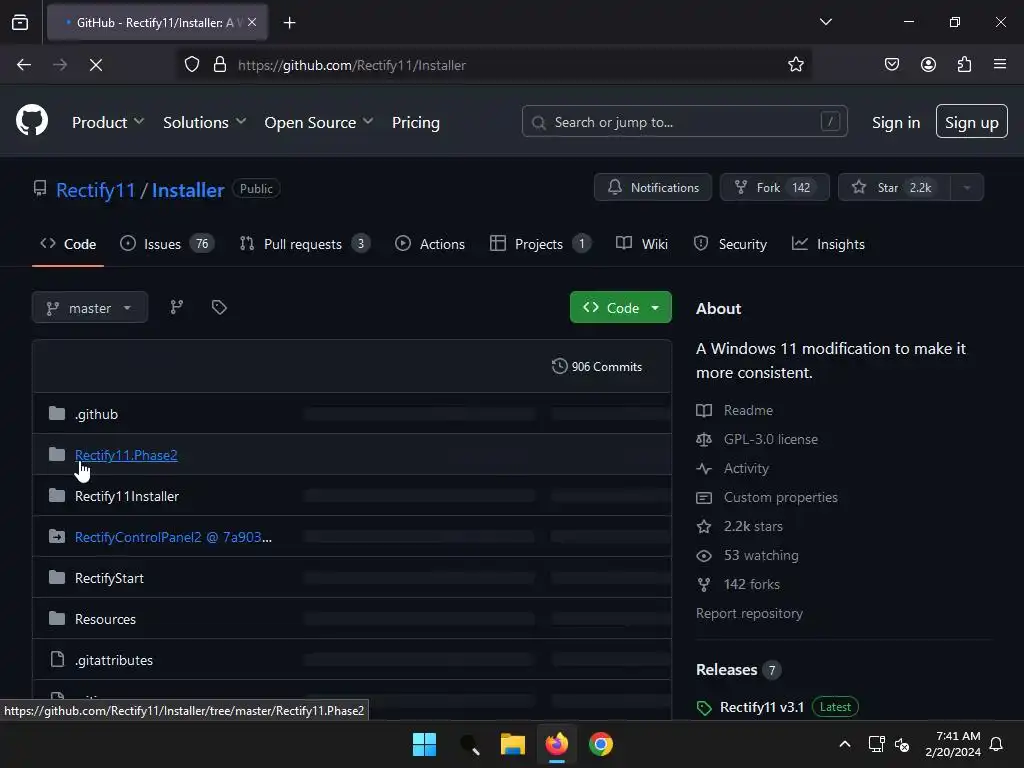
Task: Open a new browser tab
Action: 289,23
